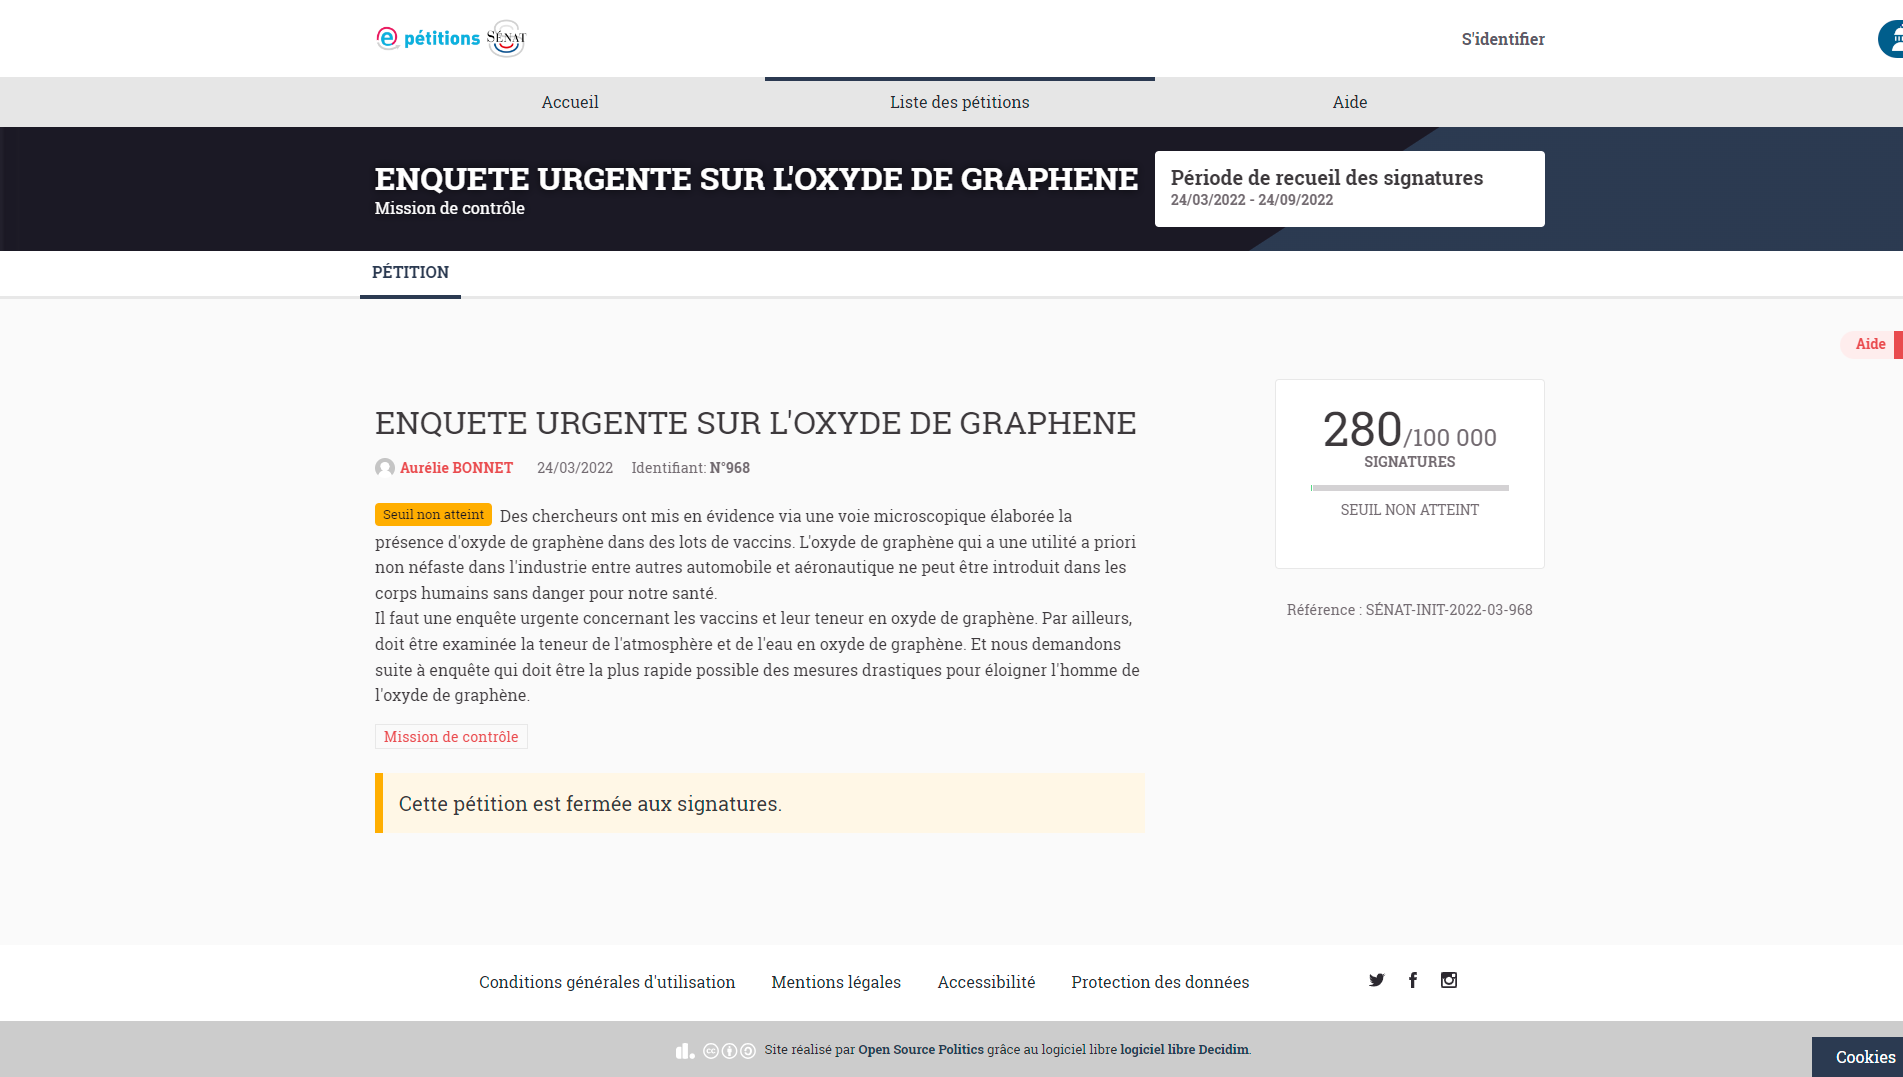This screenshot has width=1903, height=1077.
Task: Open the Senate Twitter page
Action: [x=1377, y=980]
